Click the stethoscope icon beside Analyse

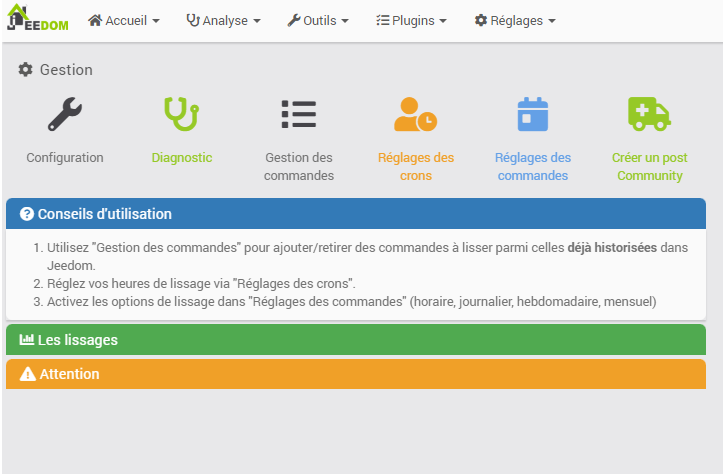(193, 20)
